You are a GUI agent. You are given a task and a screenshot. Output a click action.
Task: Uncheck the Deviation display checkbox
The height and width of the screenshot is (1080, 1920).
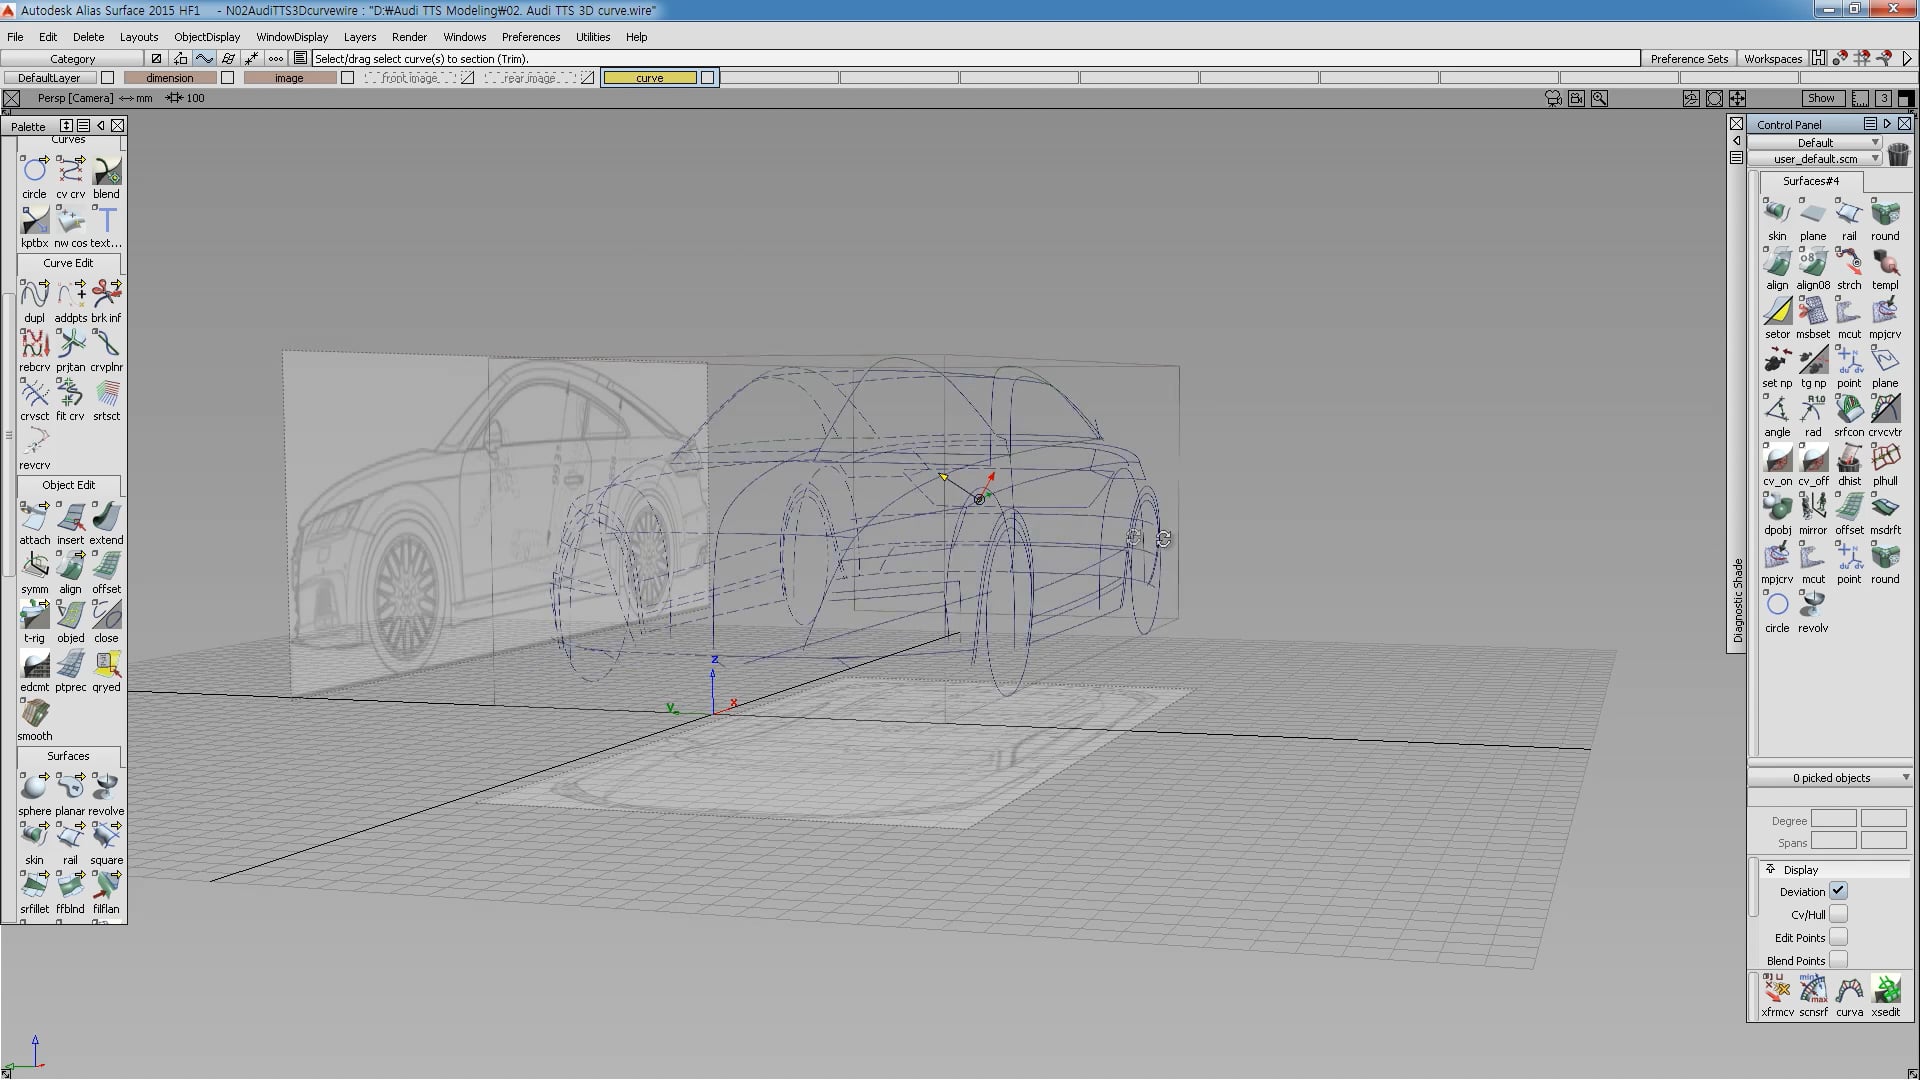[x=1838, y=891]
